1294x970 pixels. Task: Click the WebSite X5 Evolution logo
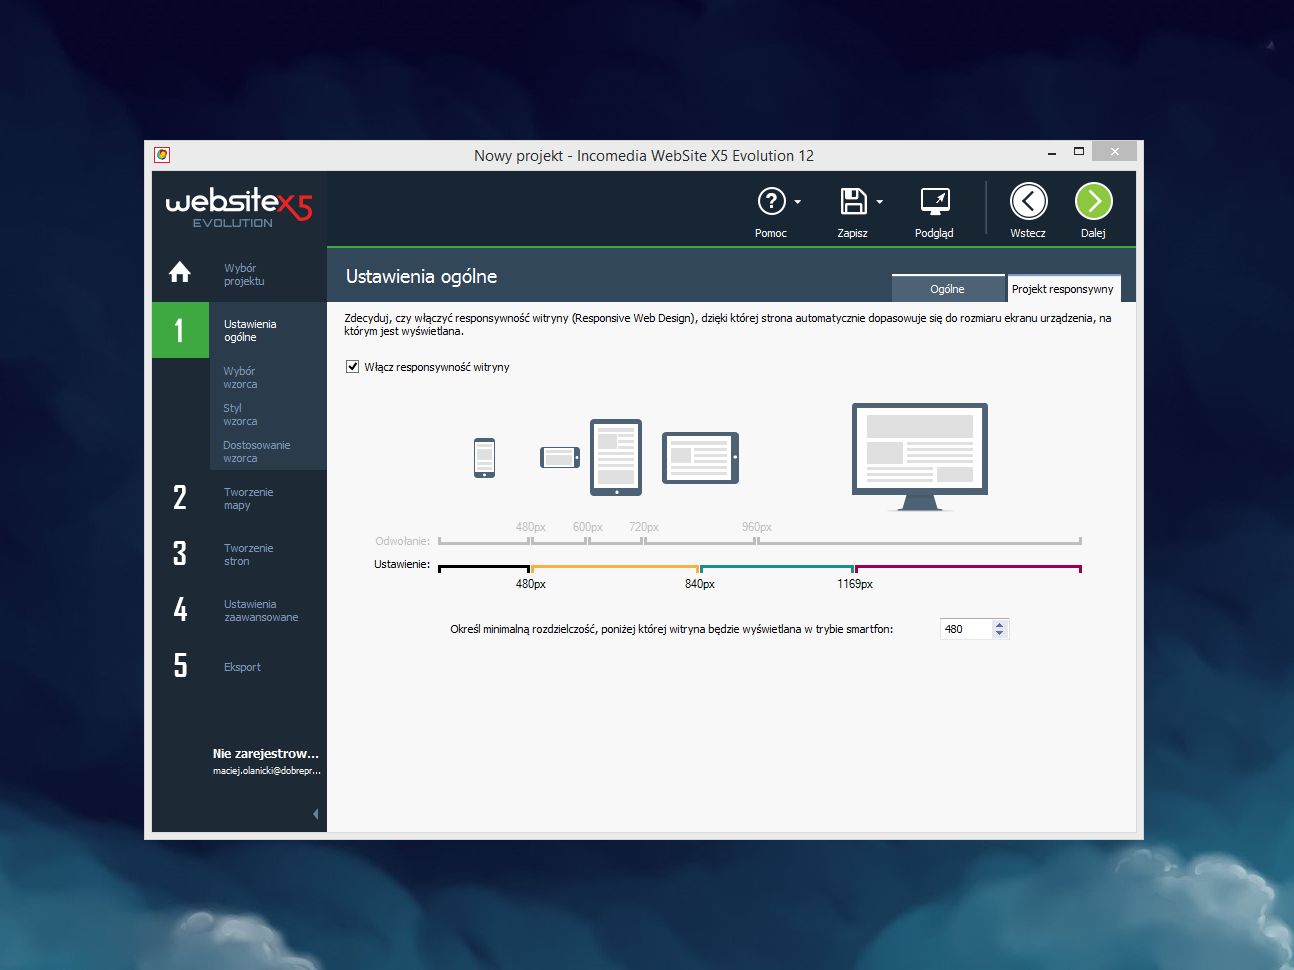click(239, 207)
